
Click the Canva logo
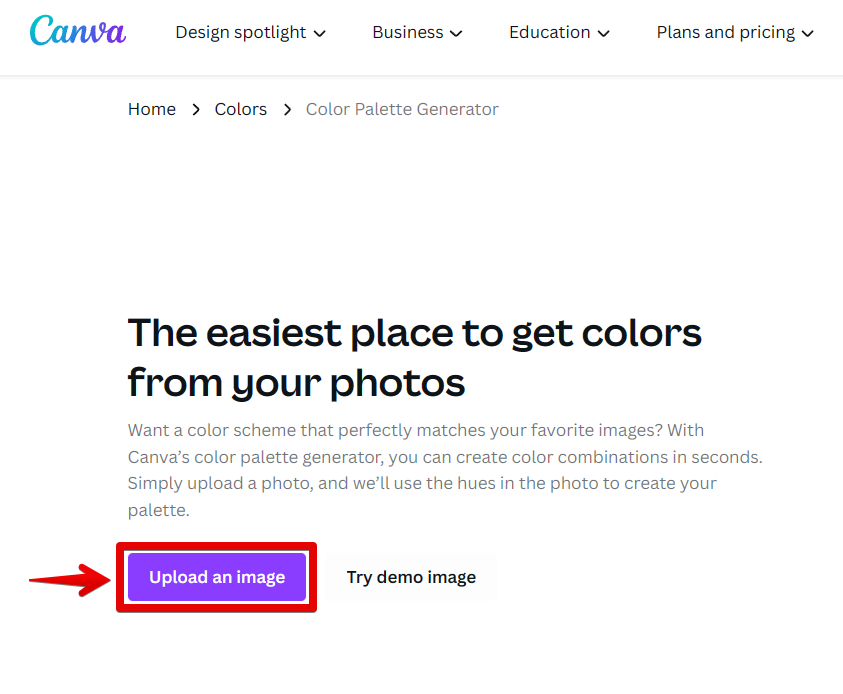point(78,31)
